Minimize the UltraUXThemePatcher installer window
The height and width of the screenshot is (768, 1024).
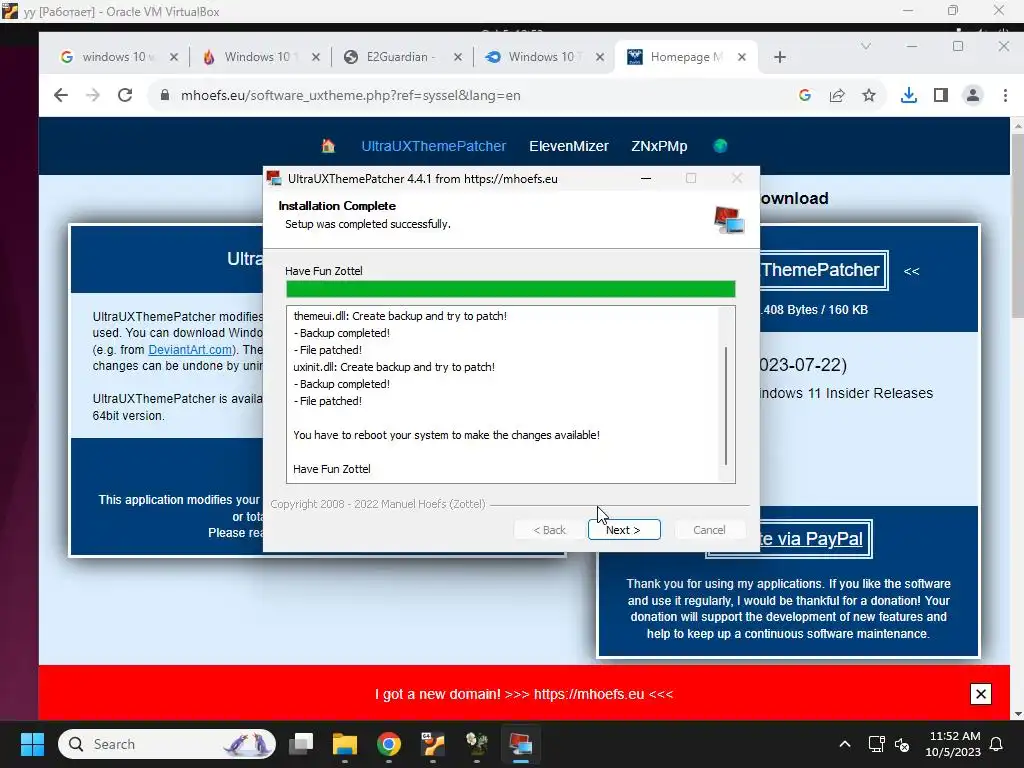(646, 178)
